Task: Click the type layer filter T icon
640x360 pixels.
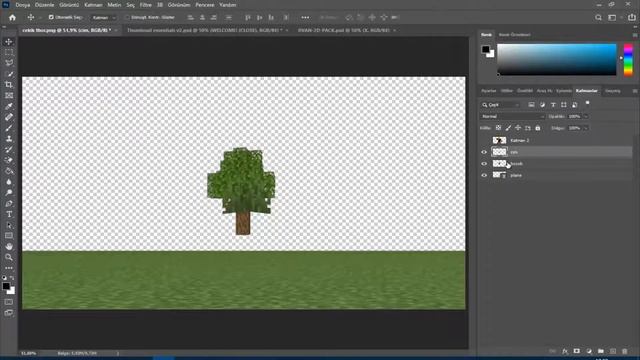Action: [x=553, y=105]
